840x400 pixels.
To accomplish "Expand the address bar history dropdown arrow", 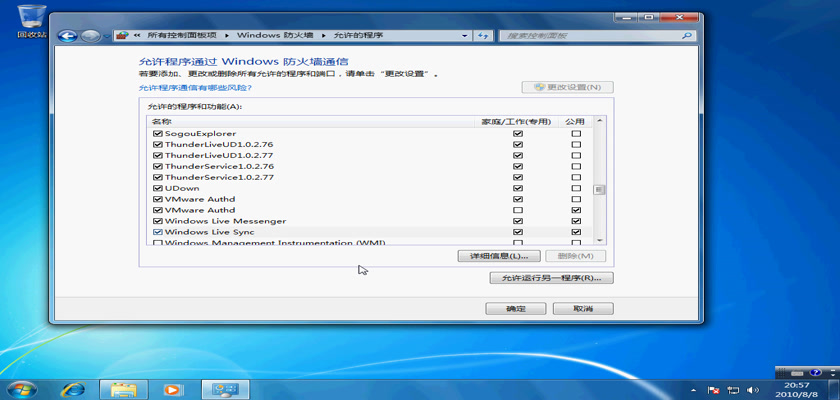I will pos(467,35).
